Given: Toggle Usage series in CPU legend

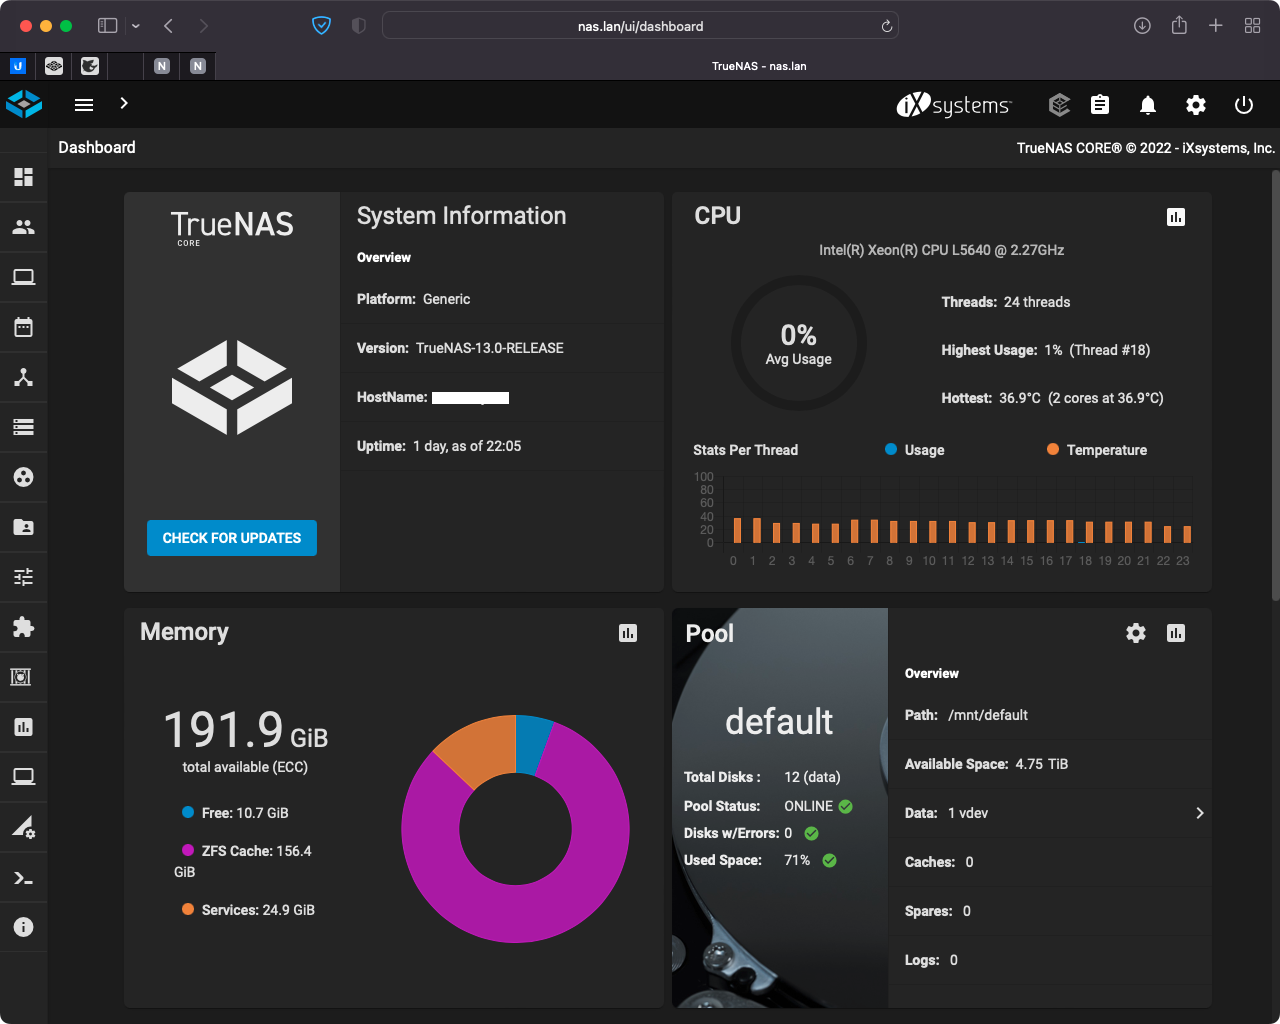Looking at the screenshot, I should coord(915,450).
